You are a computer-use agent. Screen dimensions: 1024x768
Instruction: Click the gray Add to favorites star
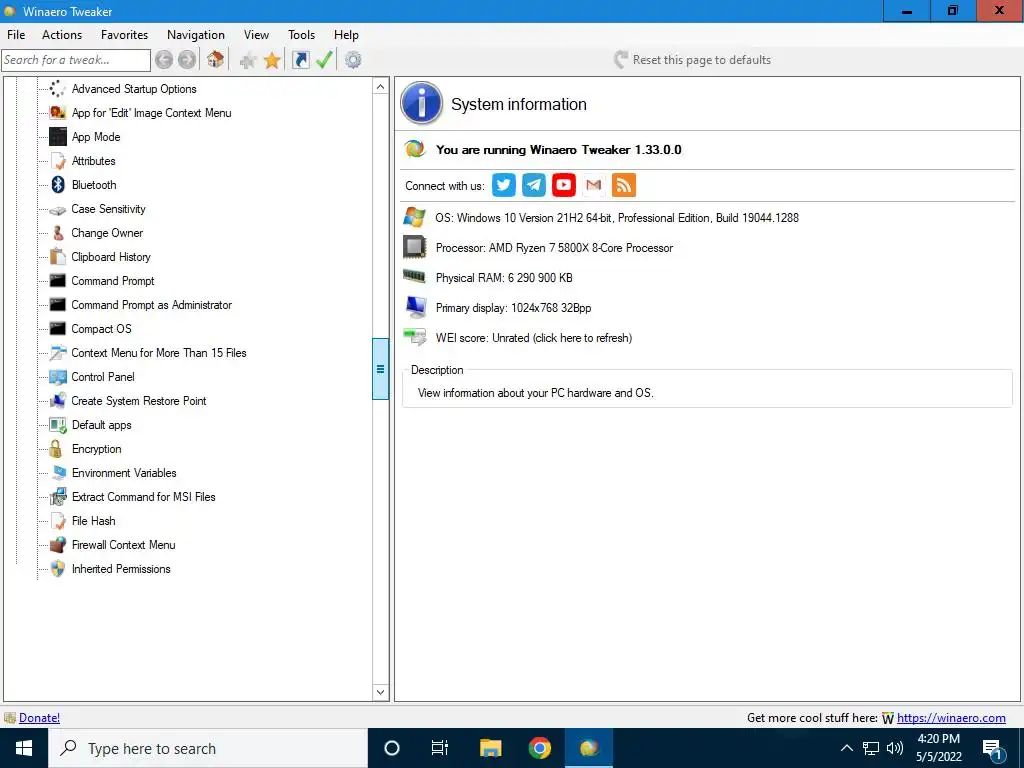click(248, 61)
